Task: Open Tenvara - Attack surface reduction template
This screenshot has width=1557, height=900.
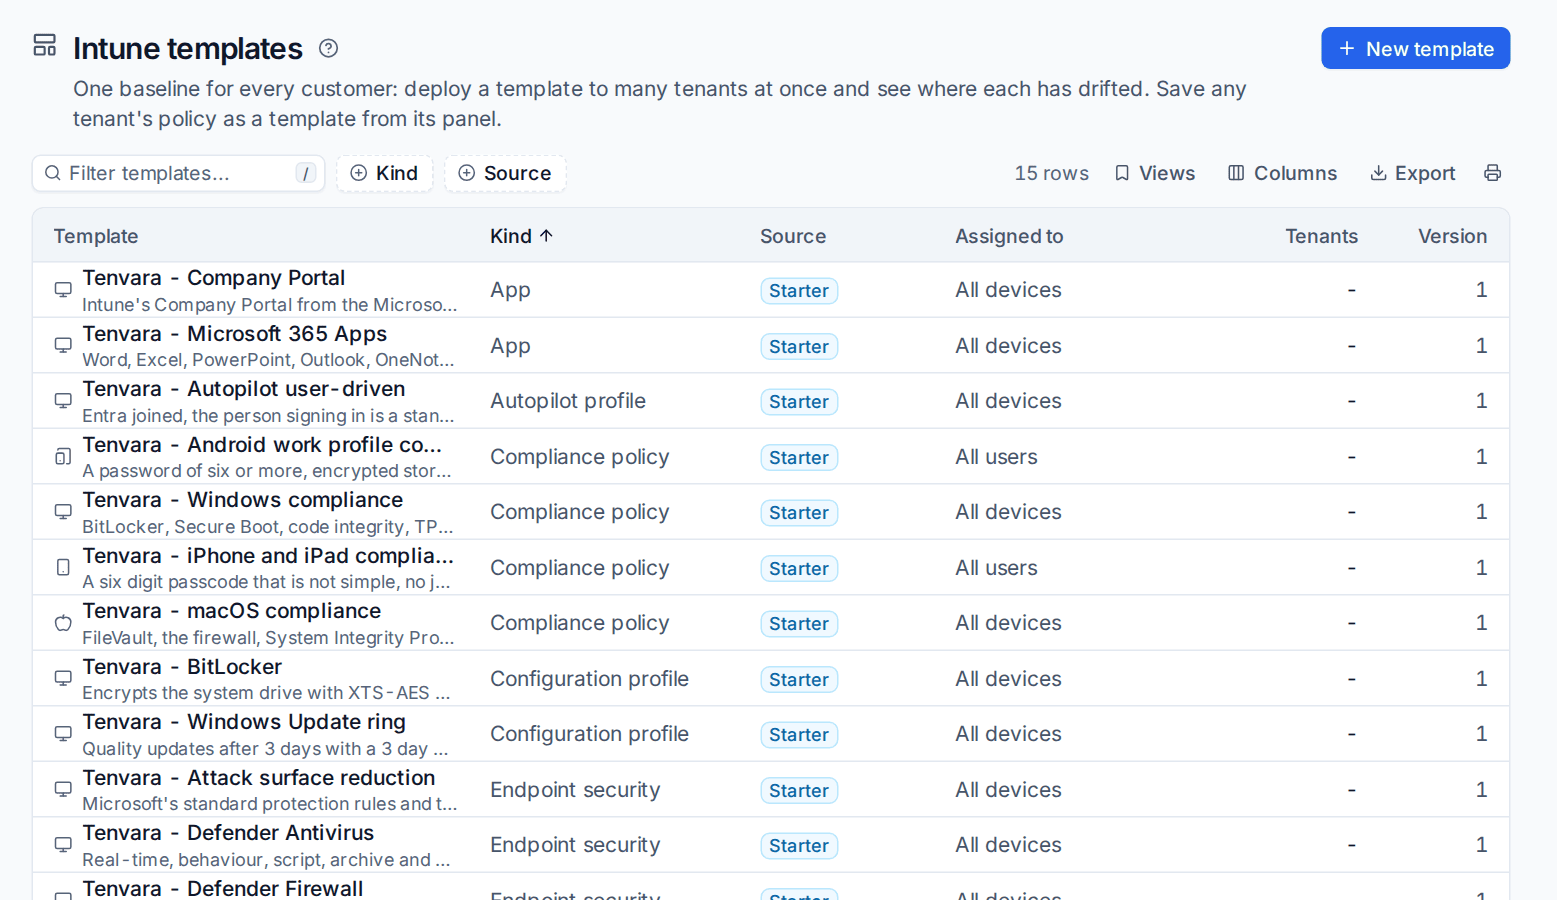Action: (259, 778)
